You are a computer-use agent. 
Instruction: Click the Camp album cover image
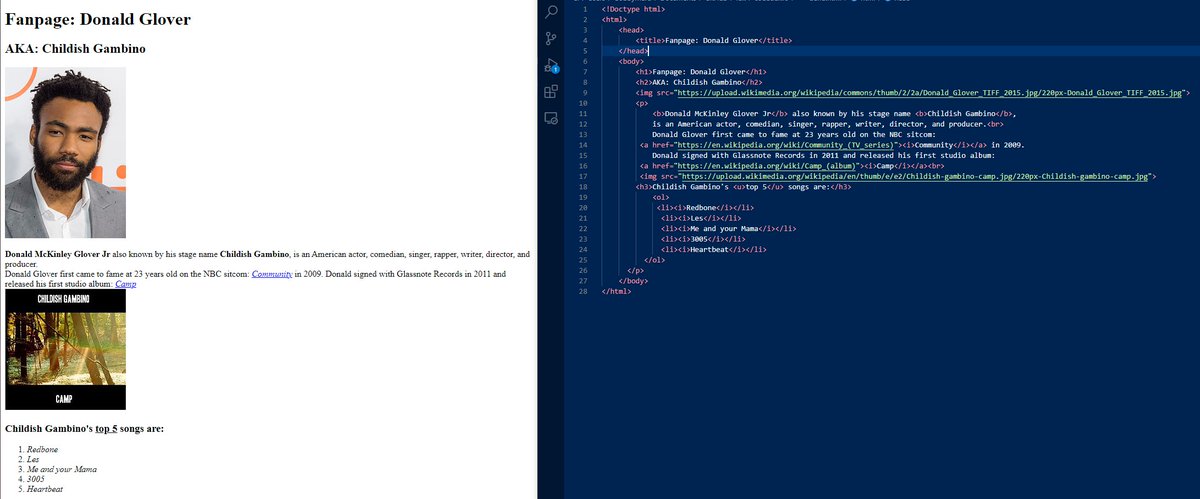65,350
